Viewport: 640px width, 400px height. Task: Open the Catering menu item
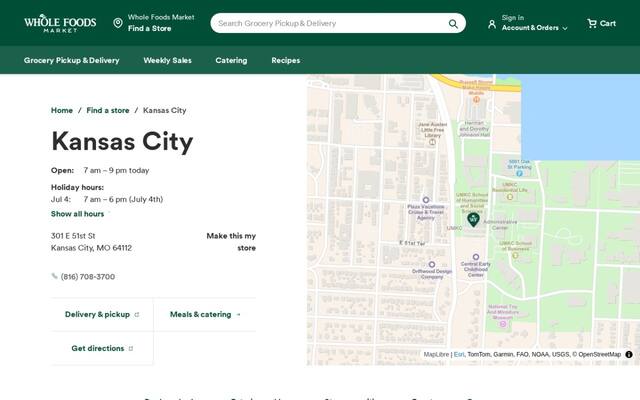click(x=231, y=60)
